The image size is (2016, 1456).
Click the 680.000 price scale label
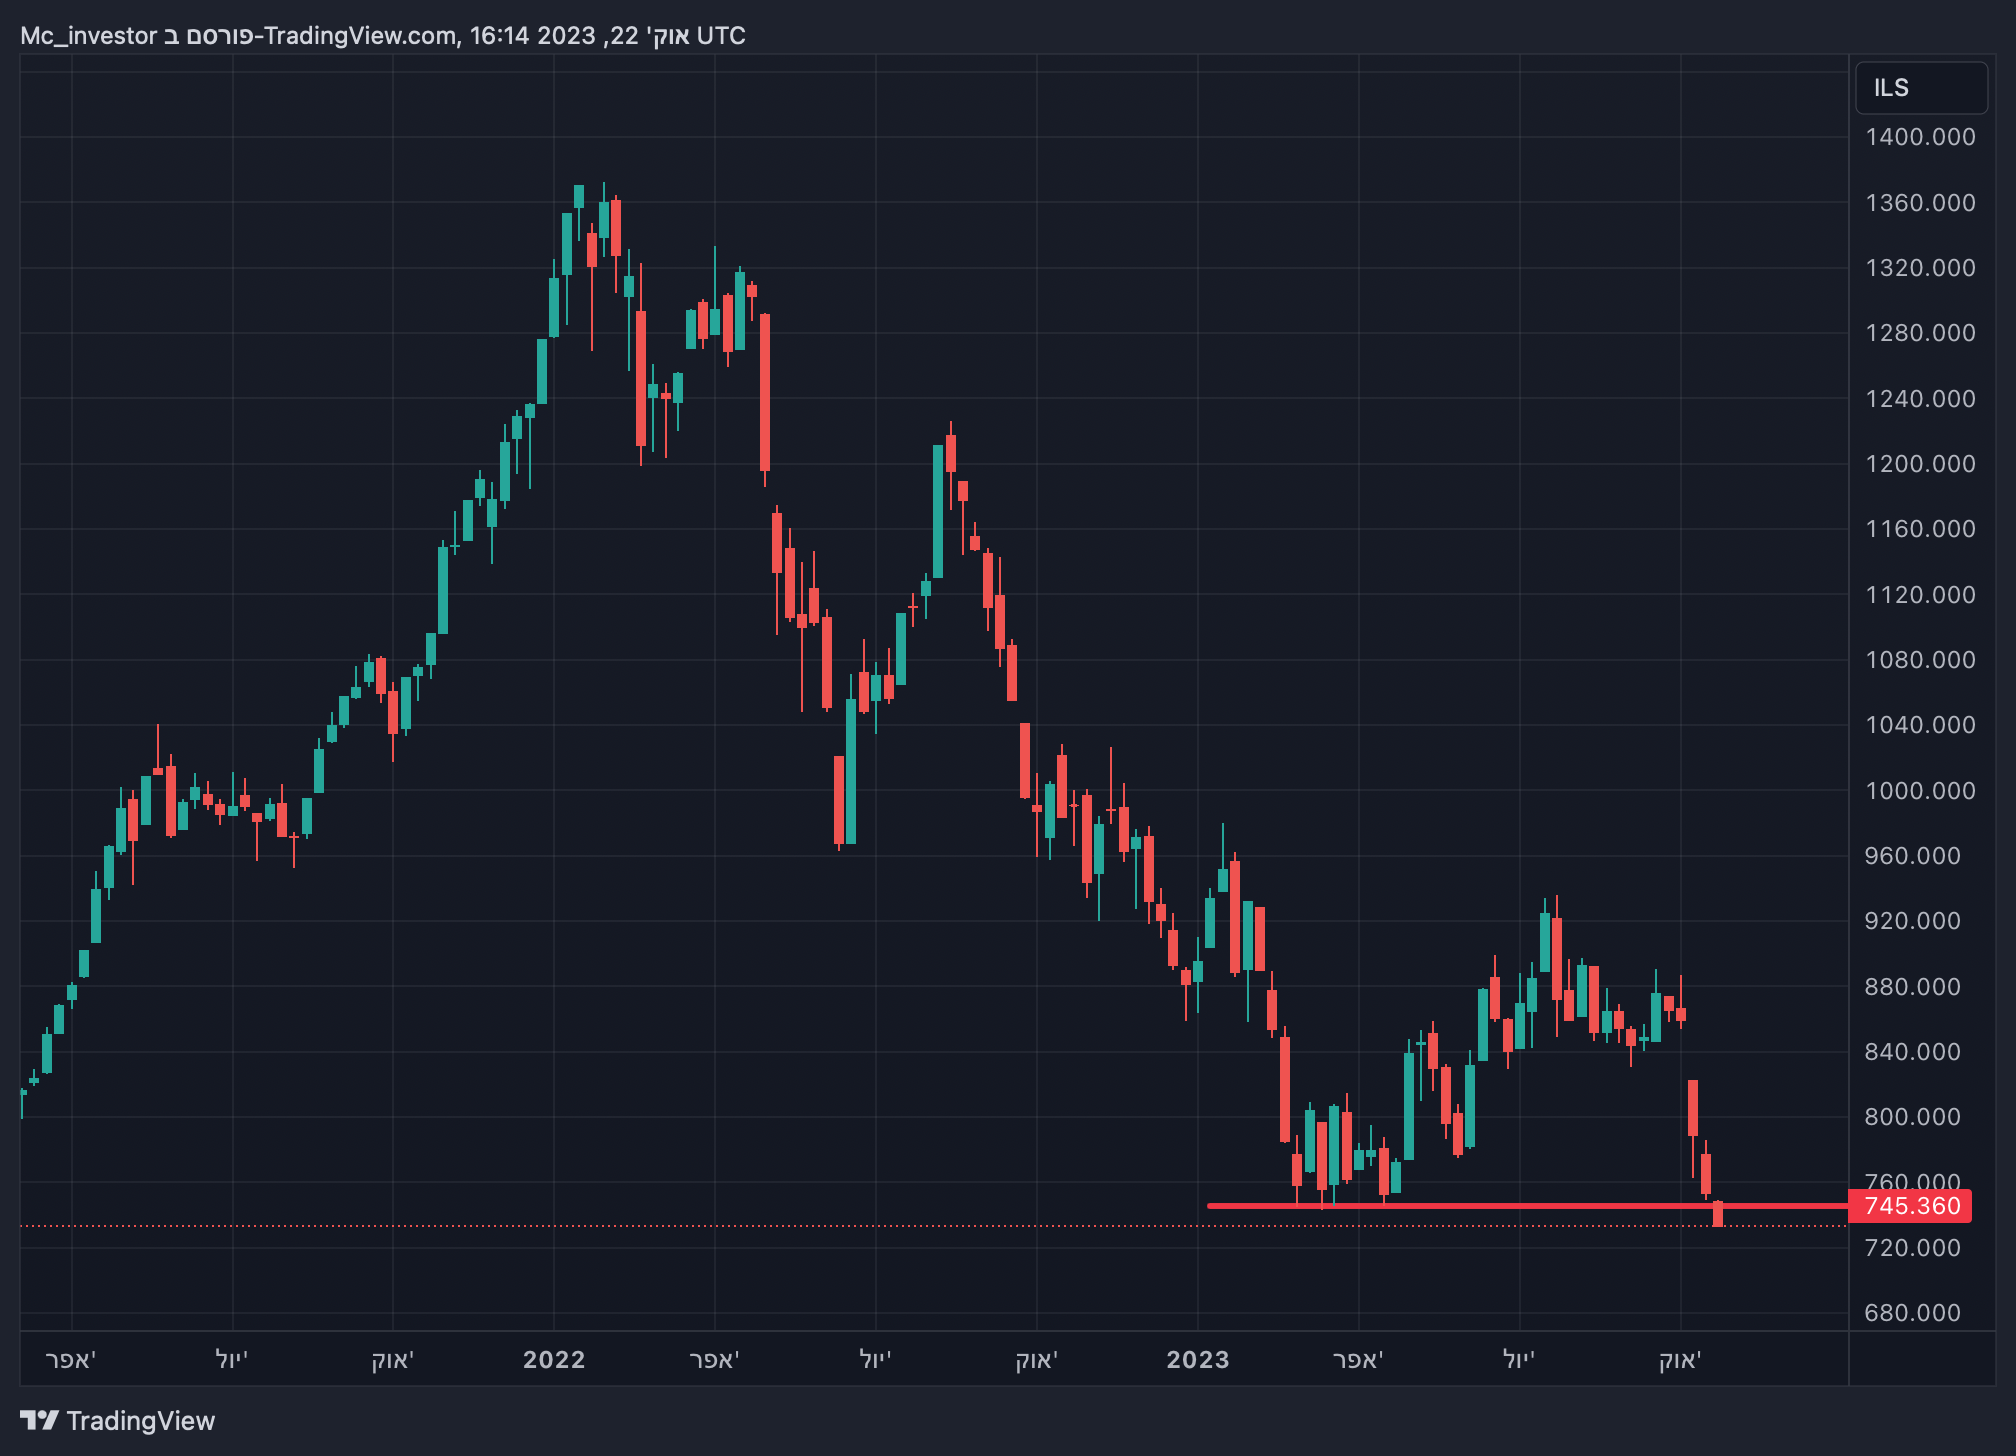[x=1912, y=1313]
